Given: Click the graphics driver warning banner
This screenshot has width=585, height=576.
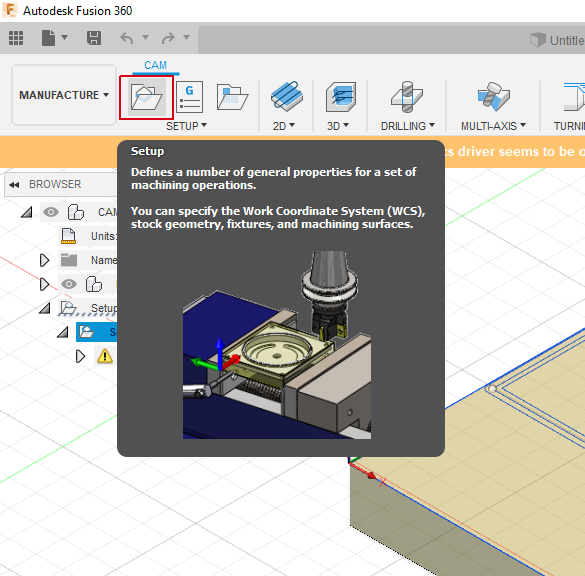Looking at the screenshot, I should point(515,152).
